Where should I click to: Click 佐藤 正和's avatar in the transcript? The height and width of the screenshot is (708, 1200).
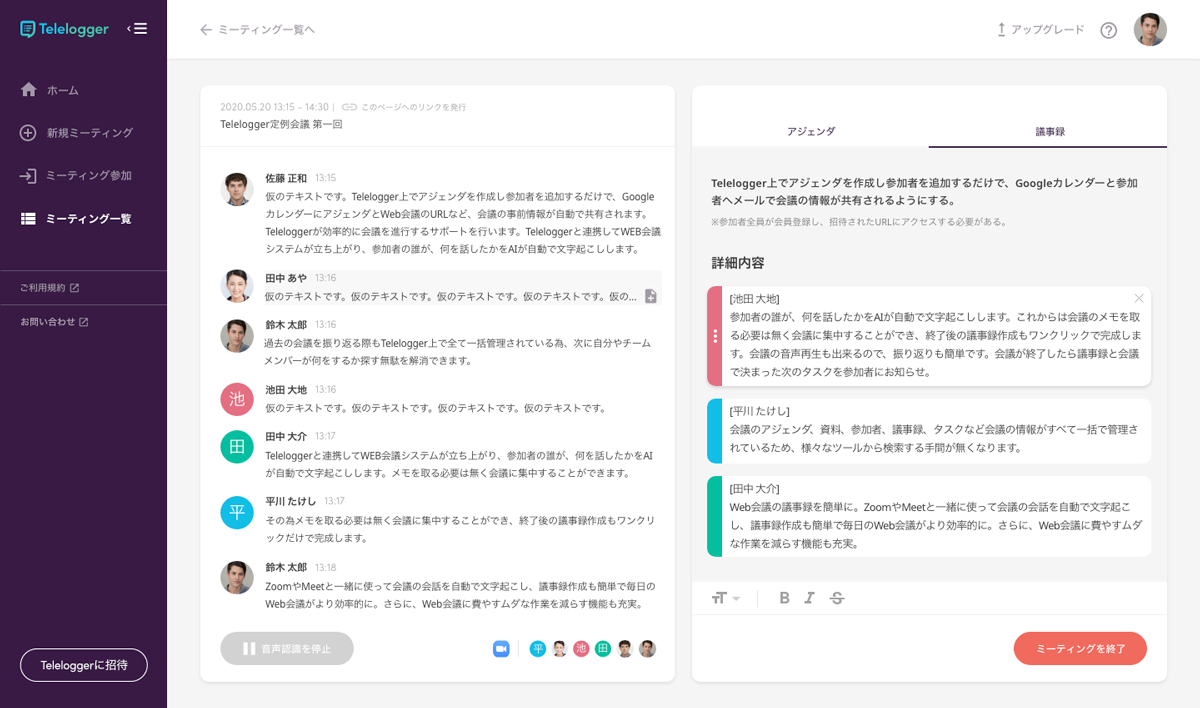tap(237, 189)
